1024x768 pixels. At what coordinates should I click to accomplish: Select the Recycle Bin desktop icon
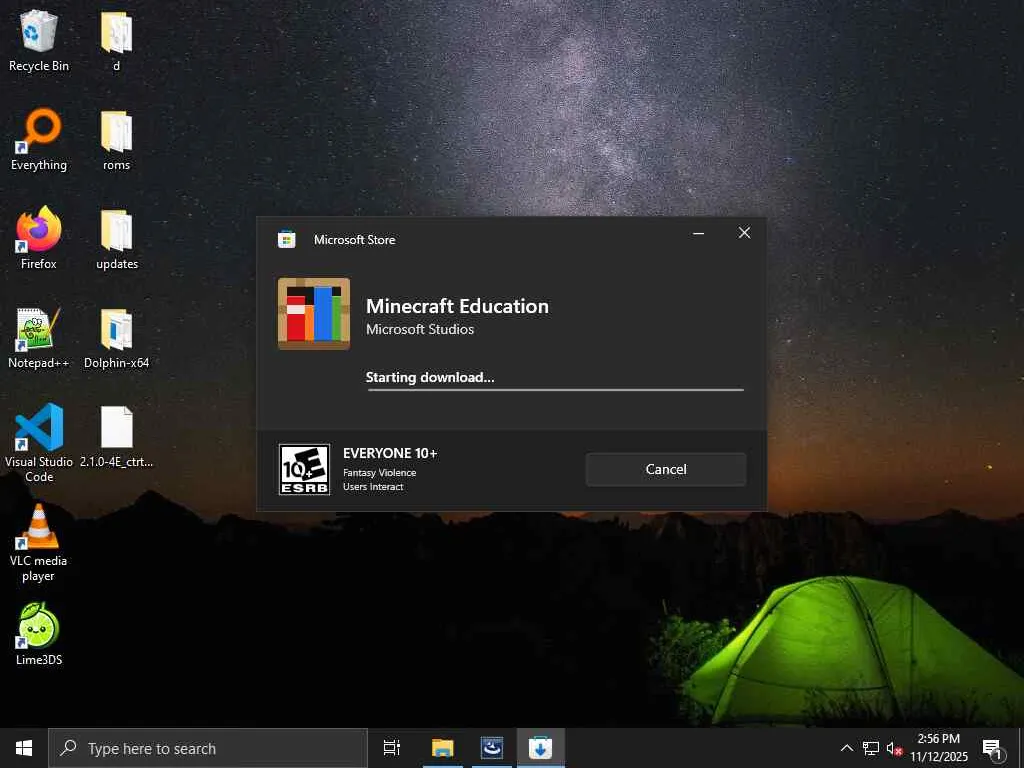(39, 41)
